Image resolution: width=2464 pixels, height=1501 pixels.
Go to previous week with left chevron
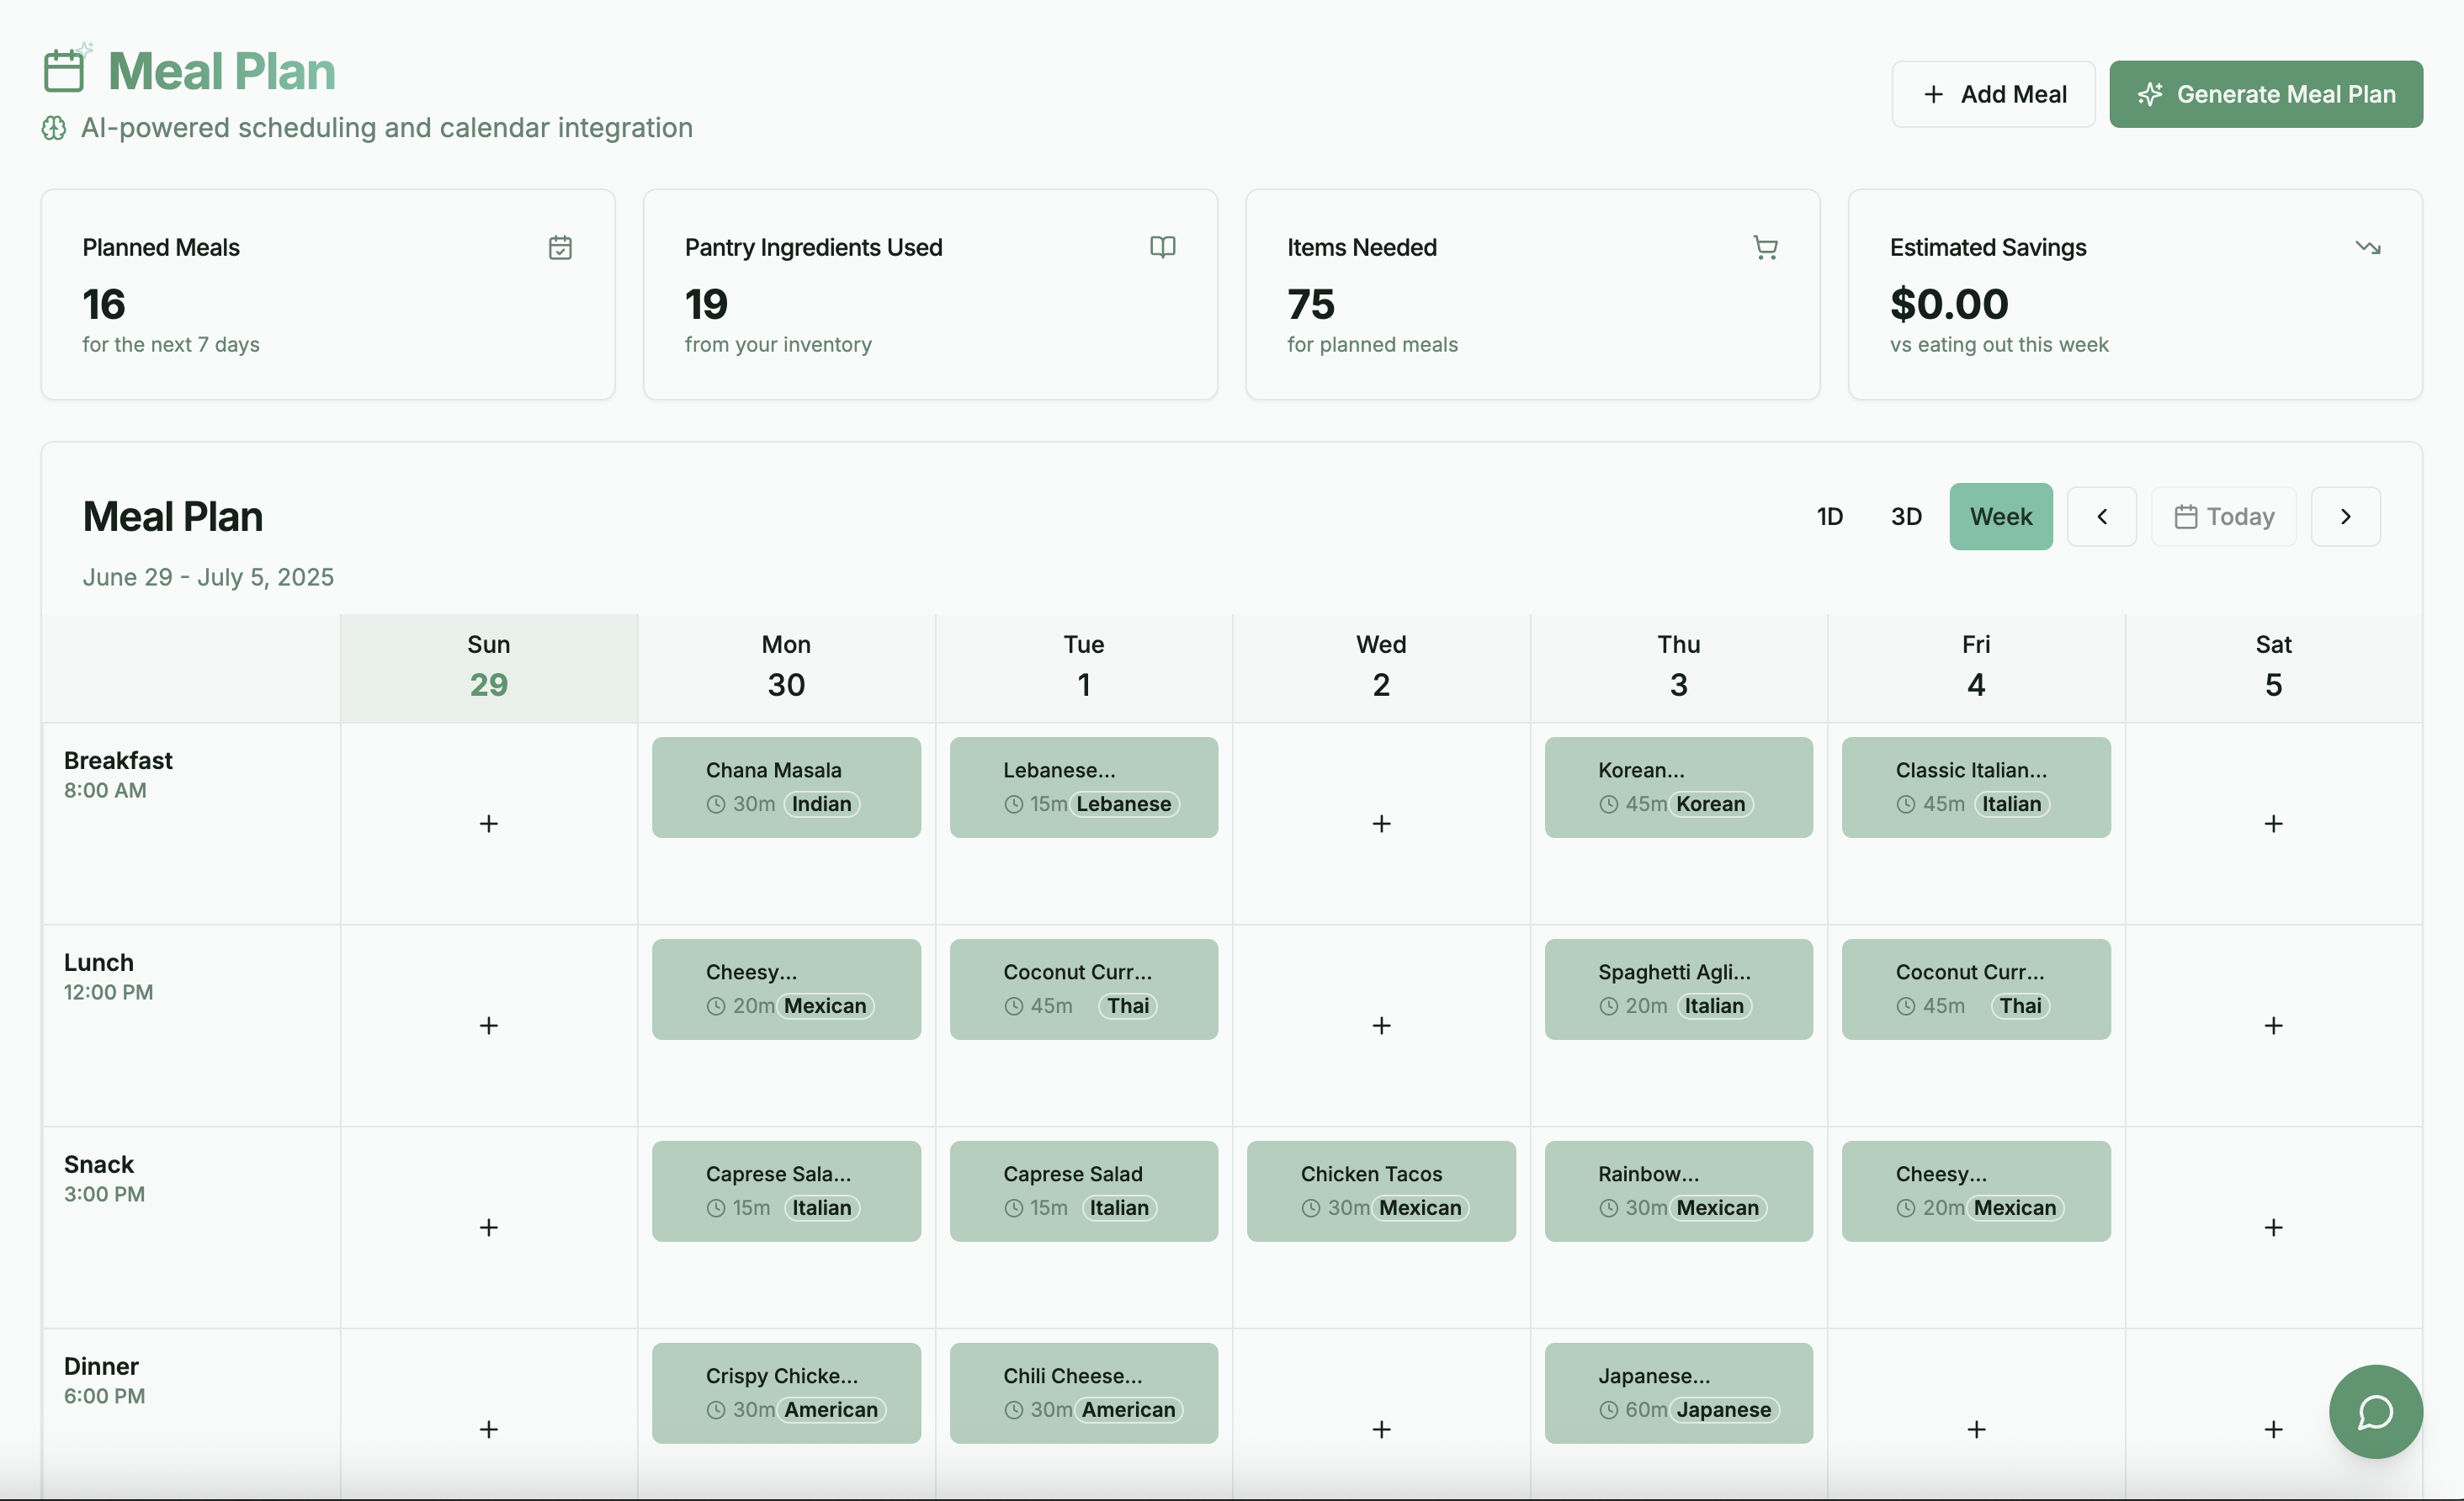pyautogui.click(x=2101, y=516)
